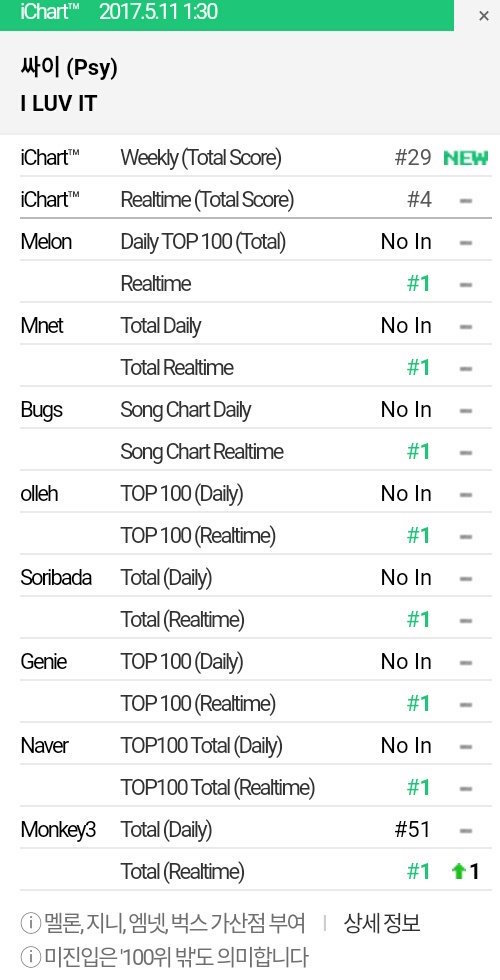Viewport: 500px width, 980px height.
Task: Click the green up arrow beside Monkey3 Realtime
Action: [459, 871]
